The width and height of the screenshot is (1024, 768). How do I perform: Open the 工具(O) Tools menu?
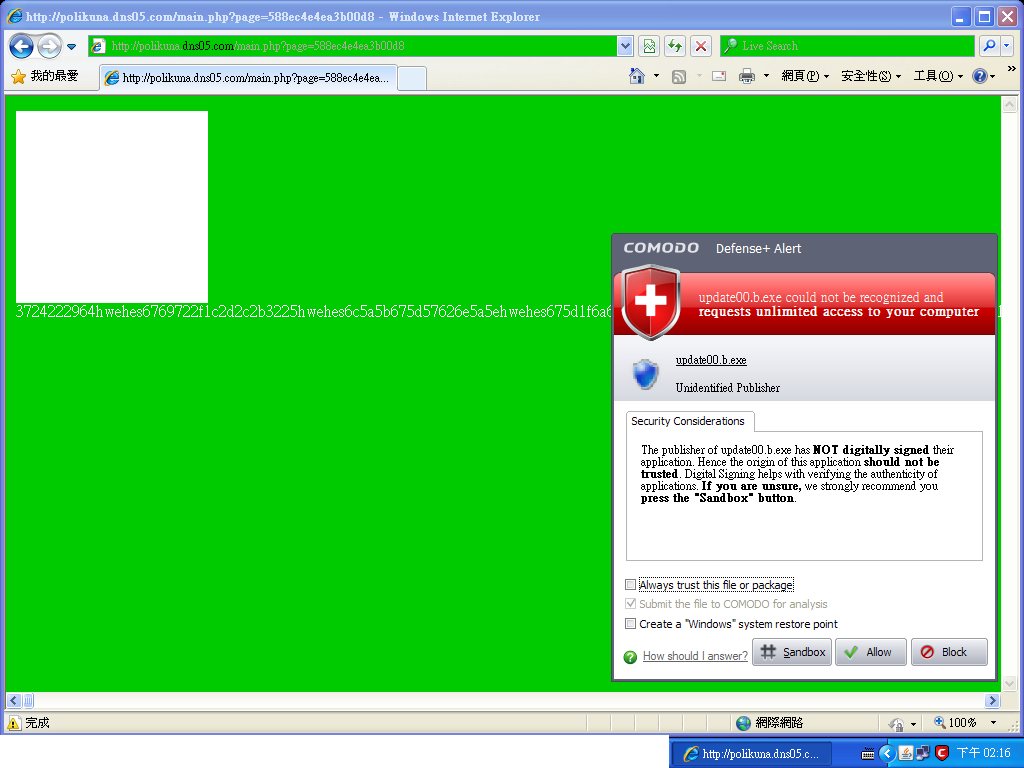[938, 76]
